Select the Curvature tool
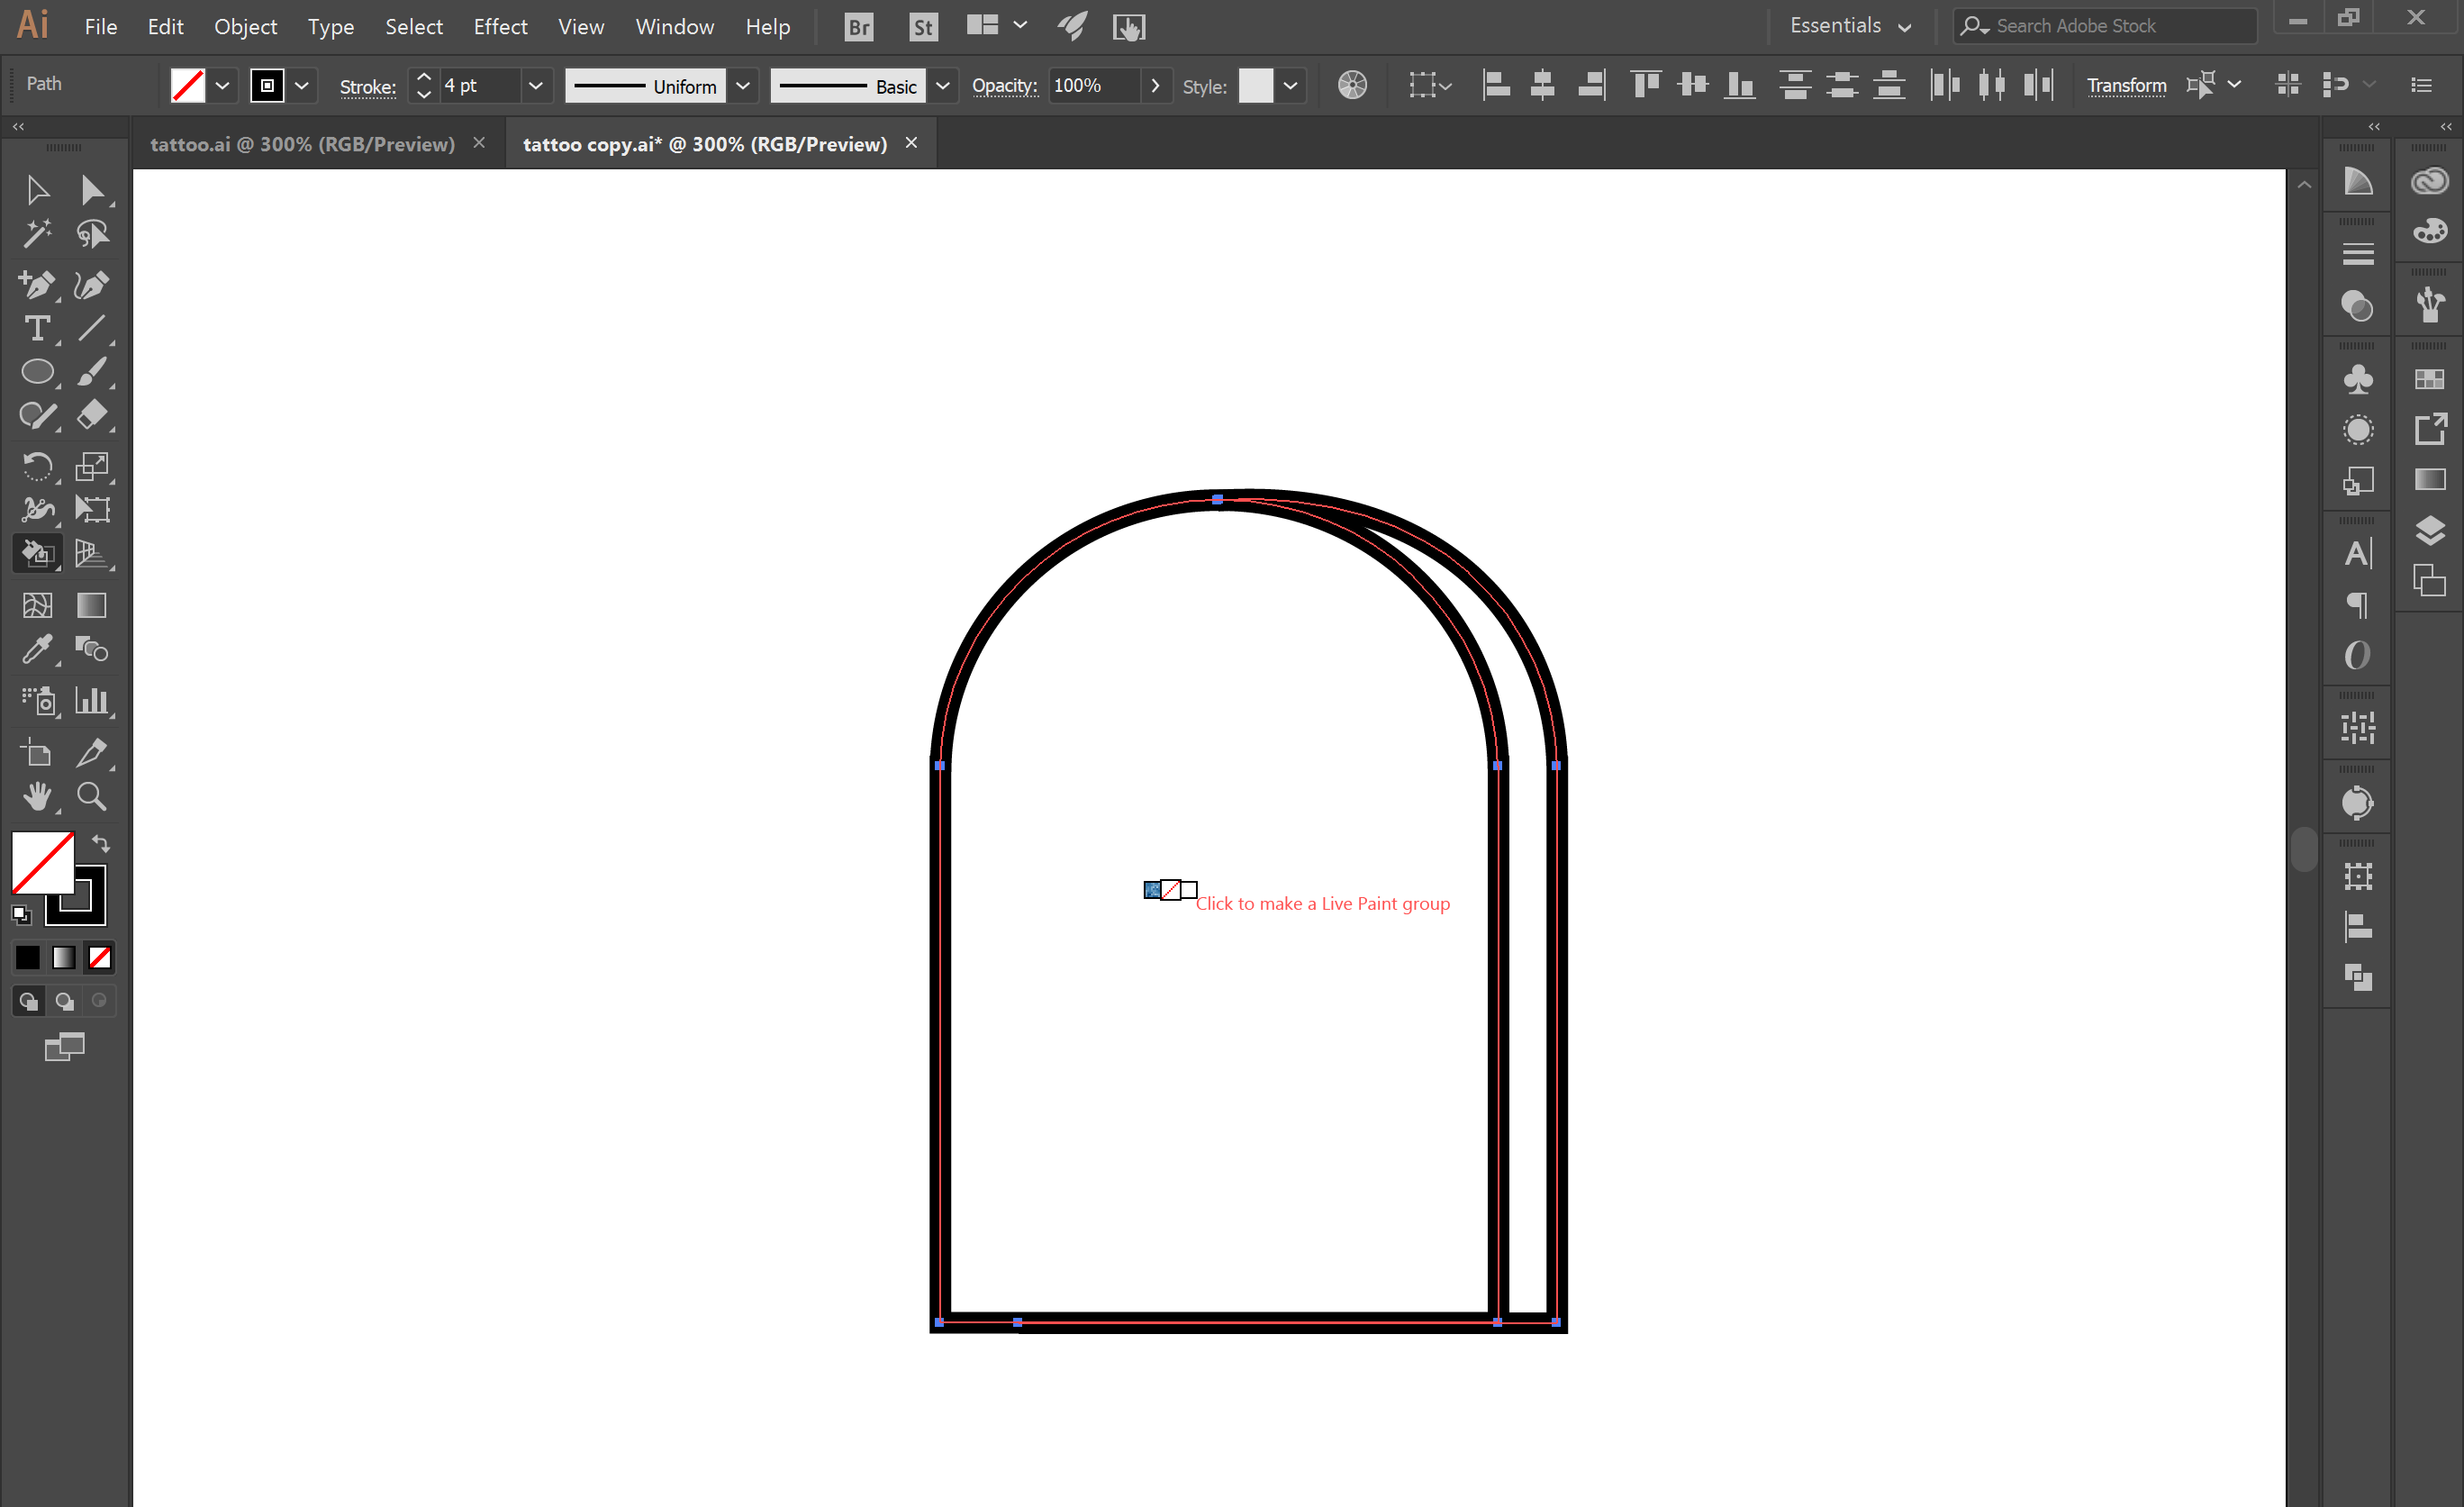Screen dimensions: 2464x1507 (92, 285)
